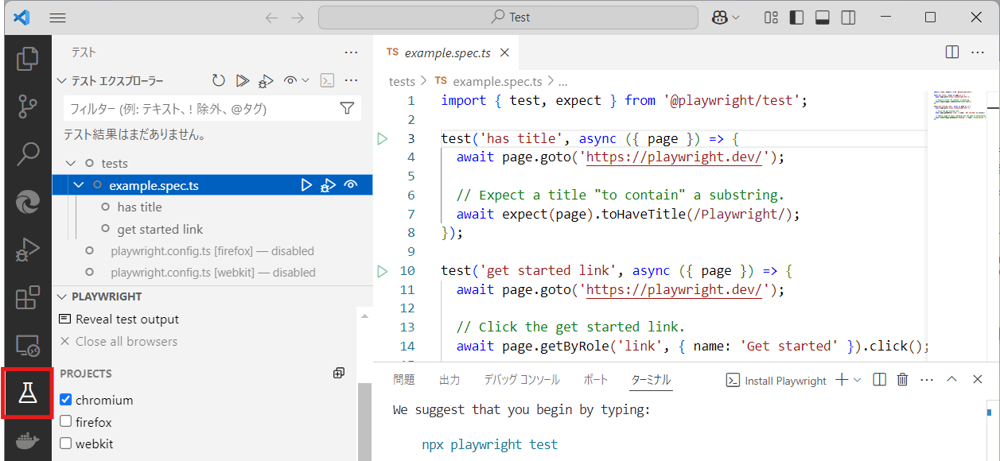Collapse the example.spec.ts tree node

(x=79, y=186)
